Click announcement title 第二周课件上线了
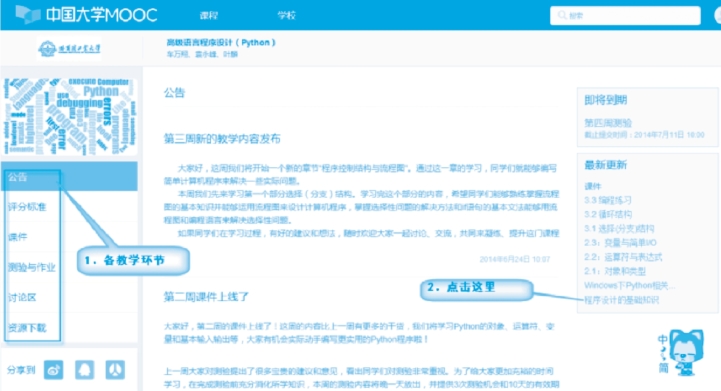 coord(206,297)
